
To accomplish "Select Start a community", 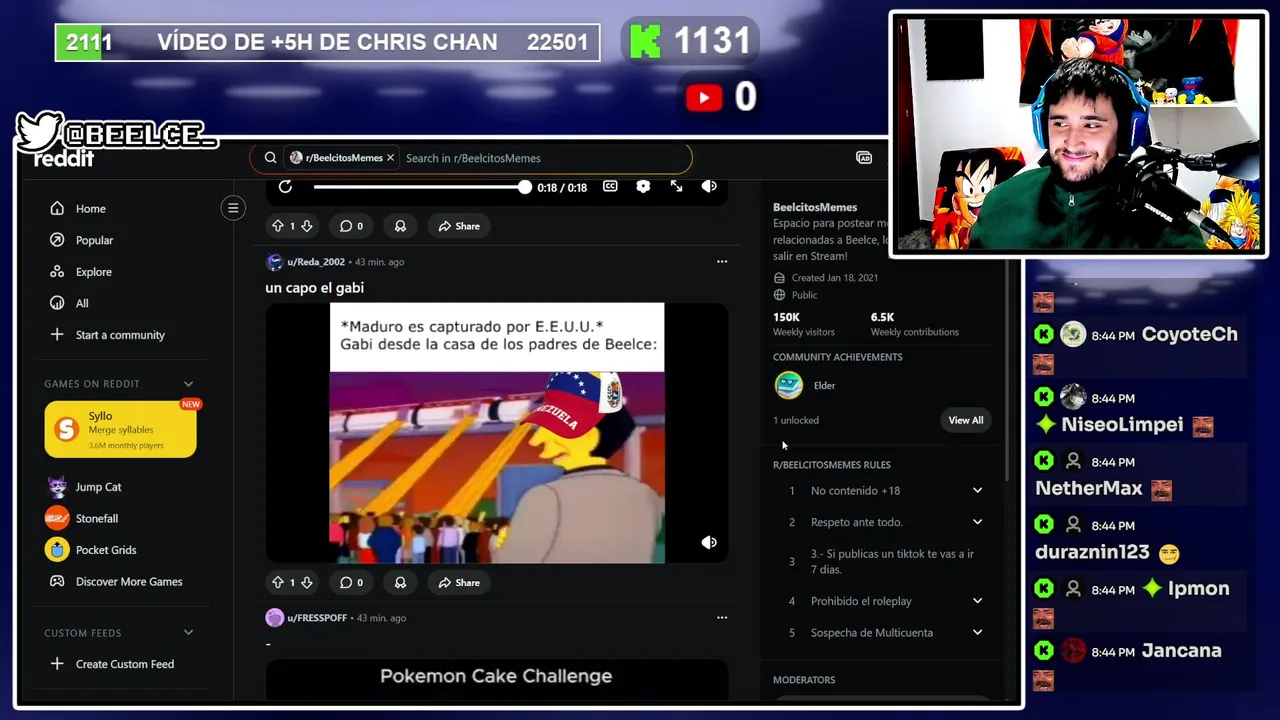I will pyautogui.click(x=120, y=335).
